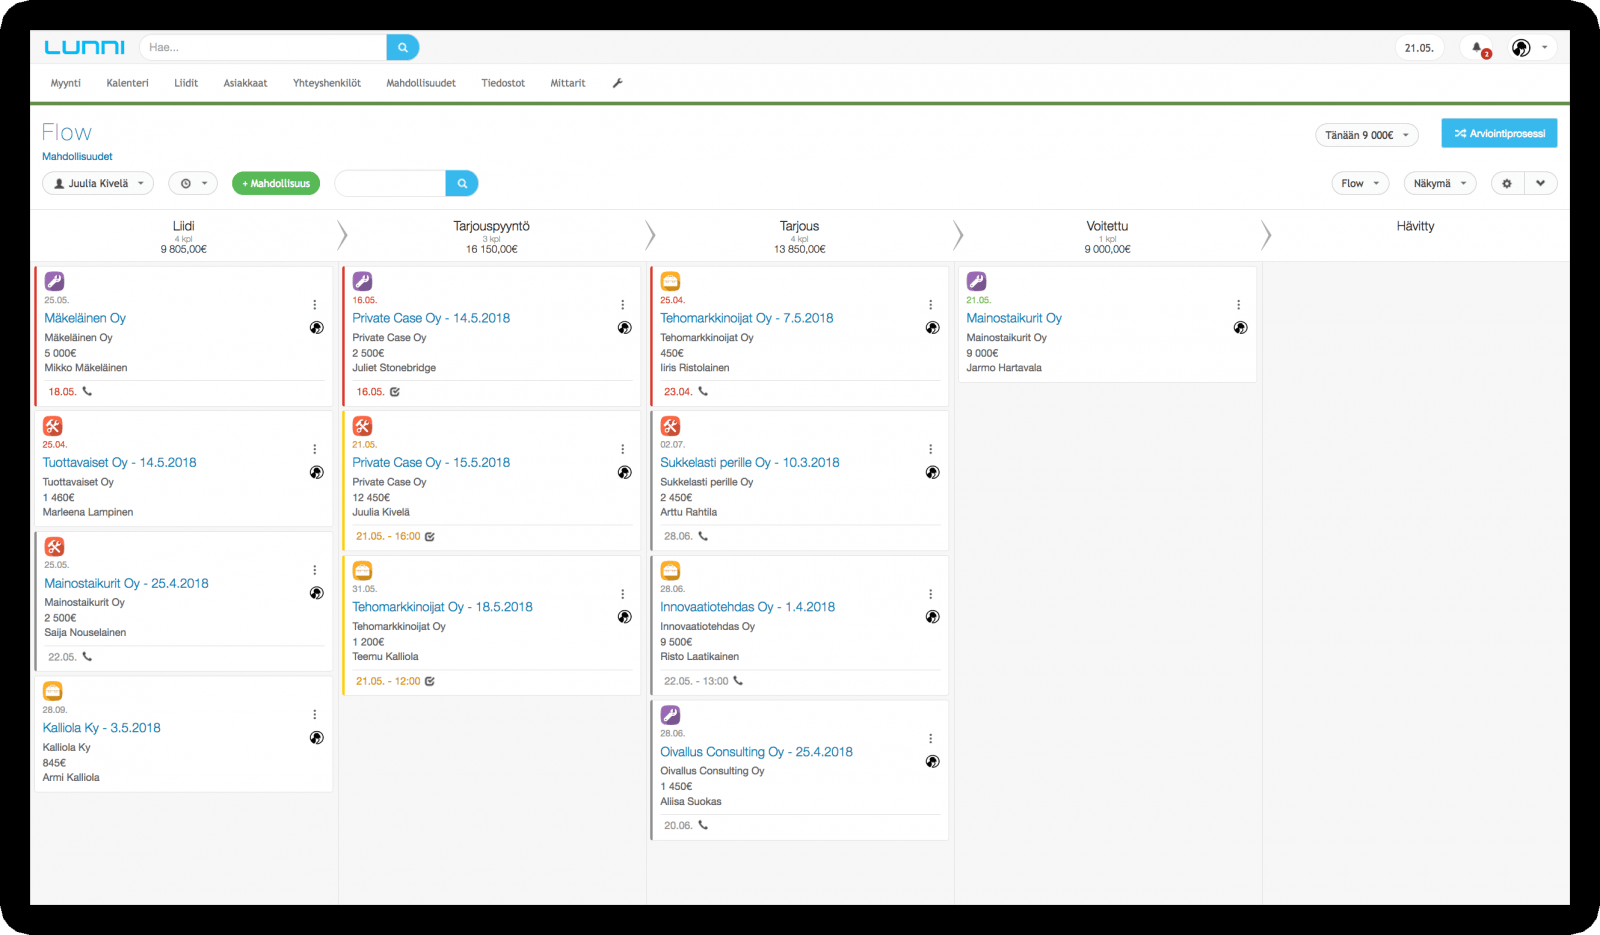
Task: Open Mittarit menu
Action: click(x=568, y=83)
